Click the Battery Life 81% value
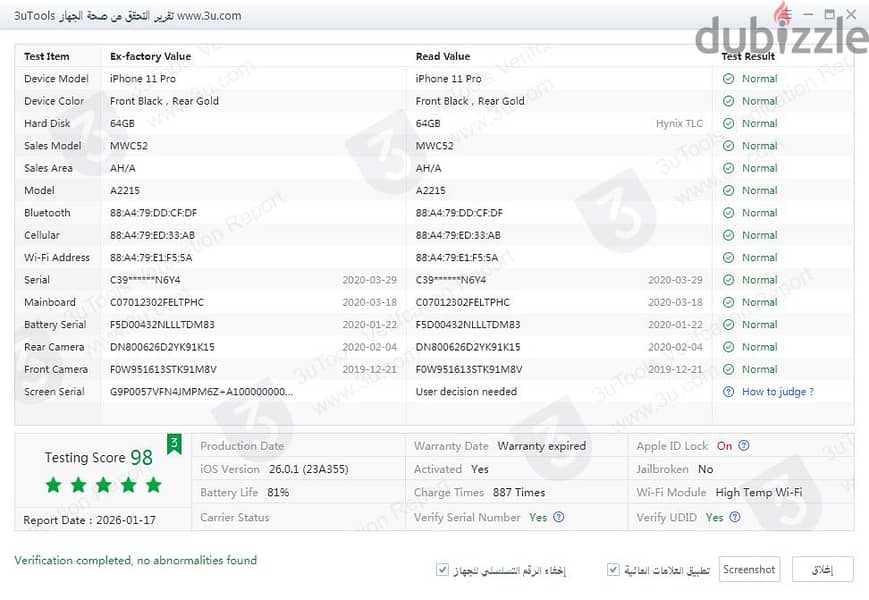869x600 pixels. (278, 493)
